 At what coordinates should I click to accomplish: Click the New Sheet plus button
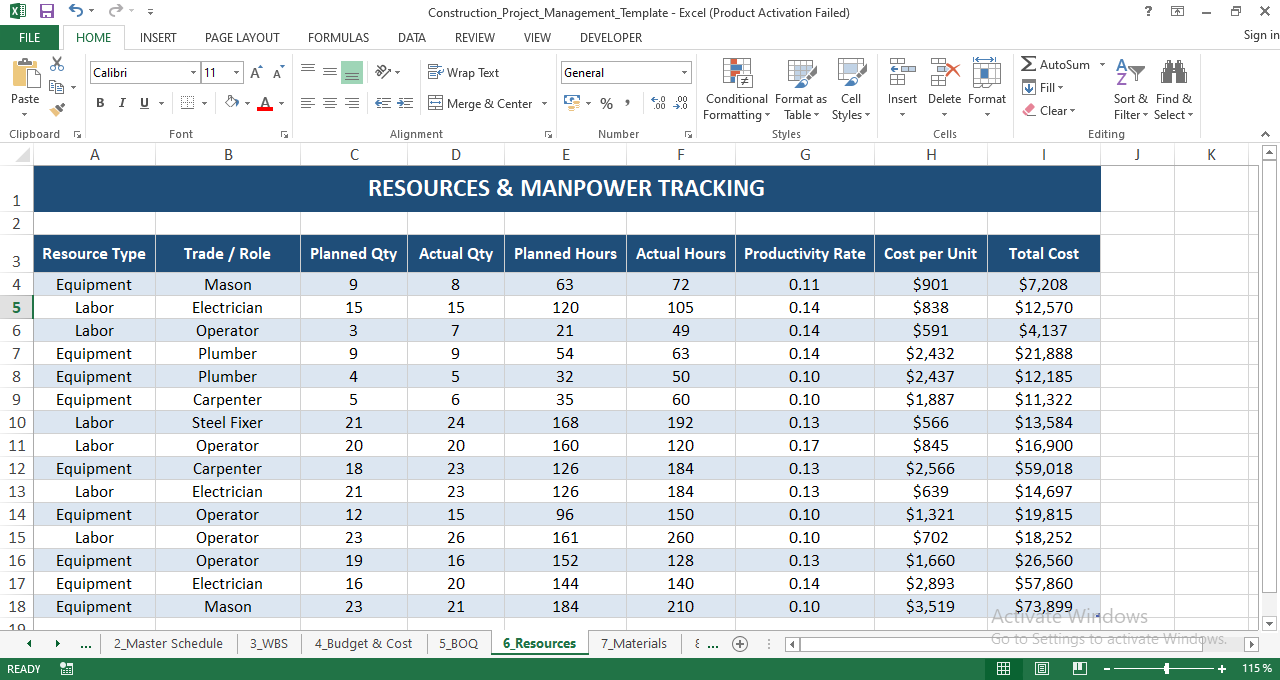click(x=740, y=644)
